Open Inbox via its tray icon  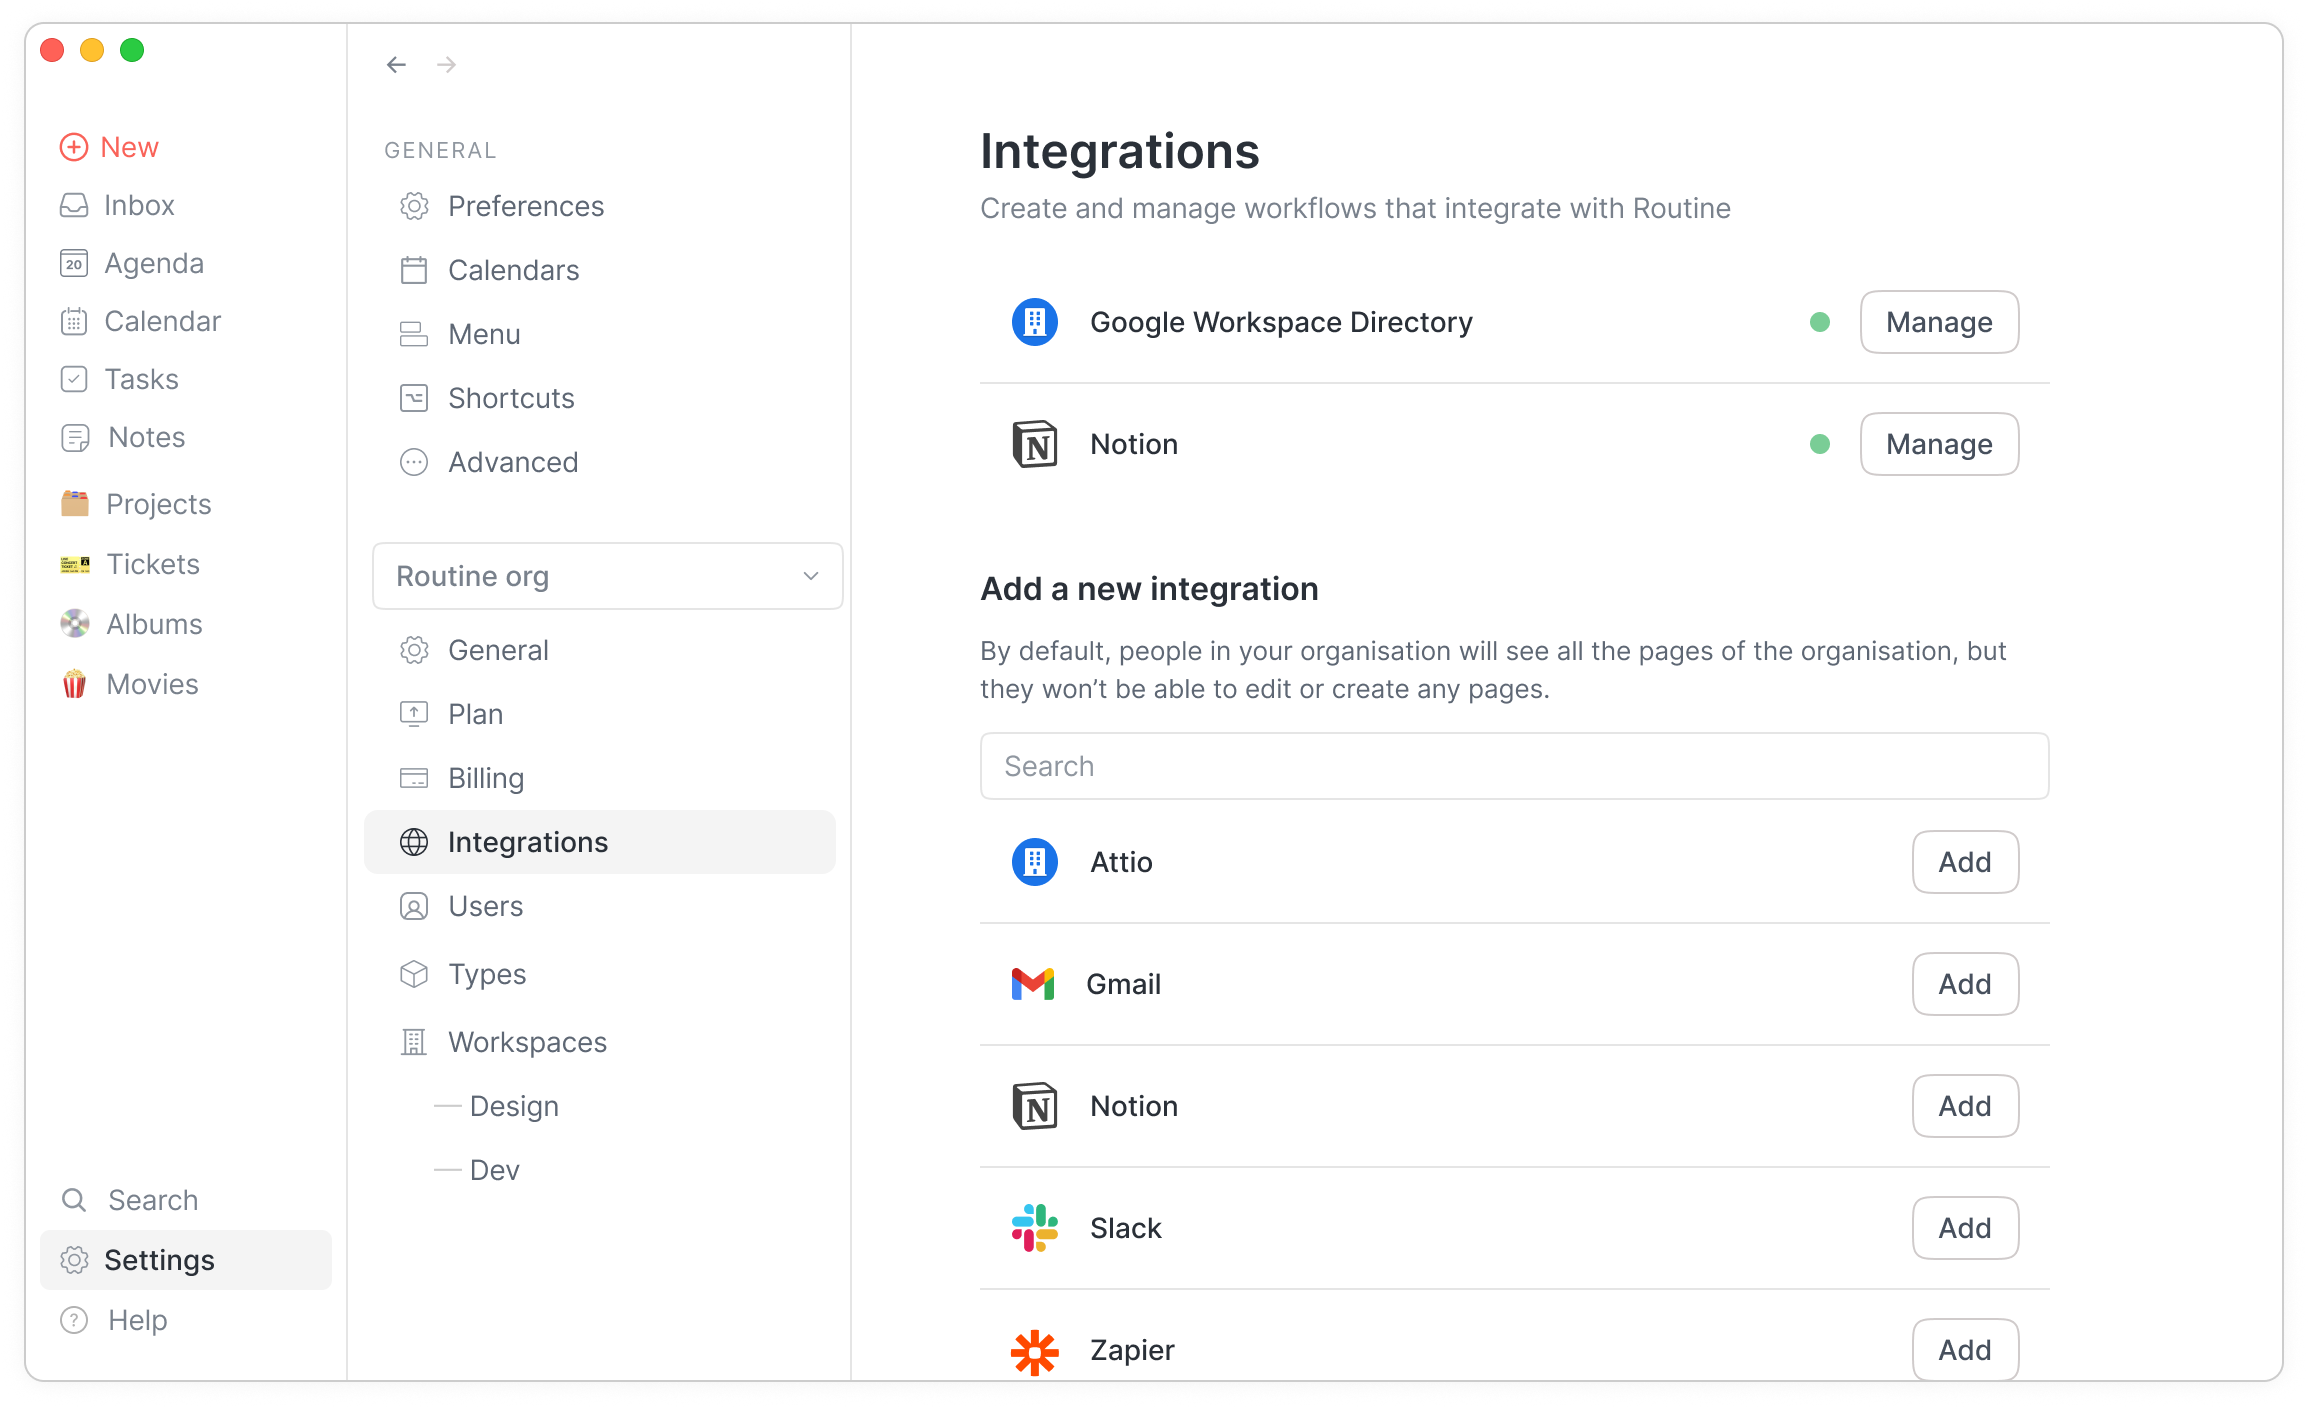click(74, 205)
